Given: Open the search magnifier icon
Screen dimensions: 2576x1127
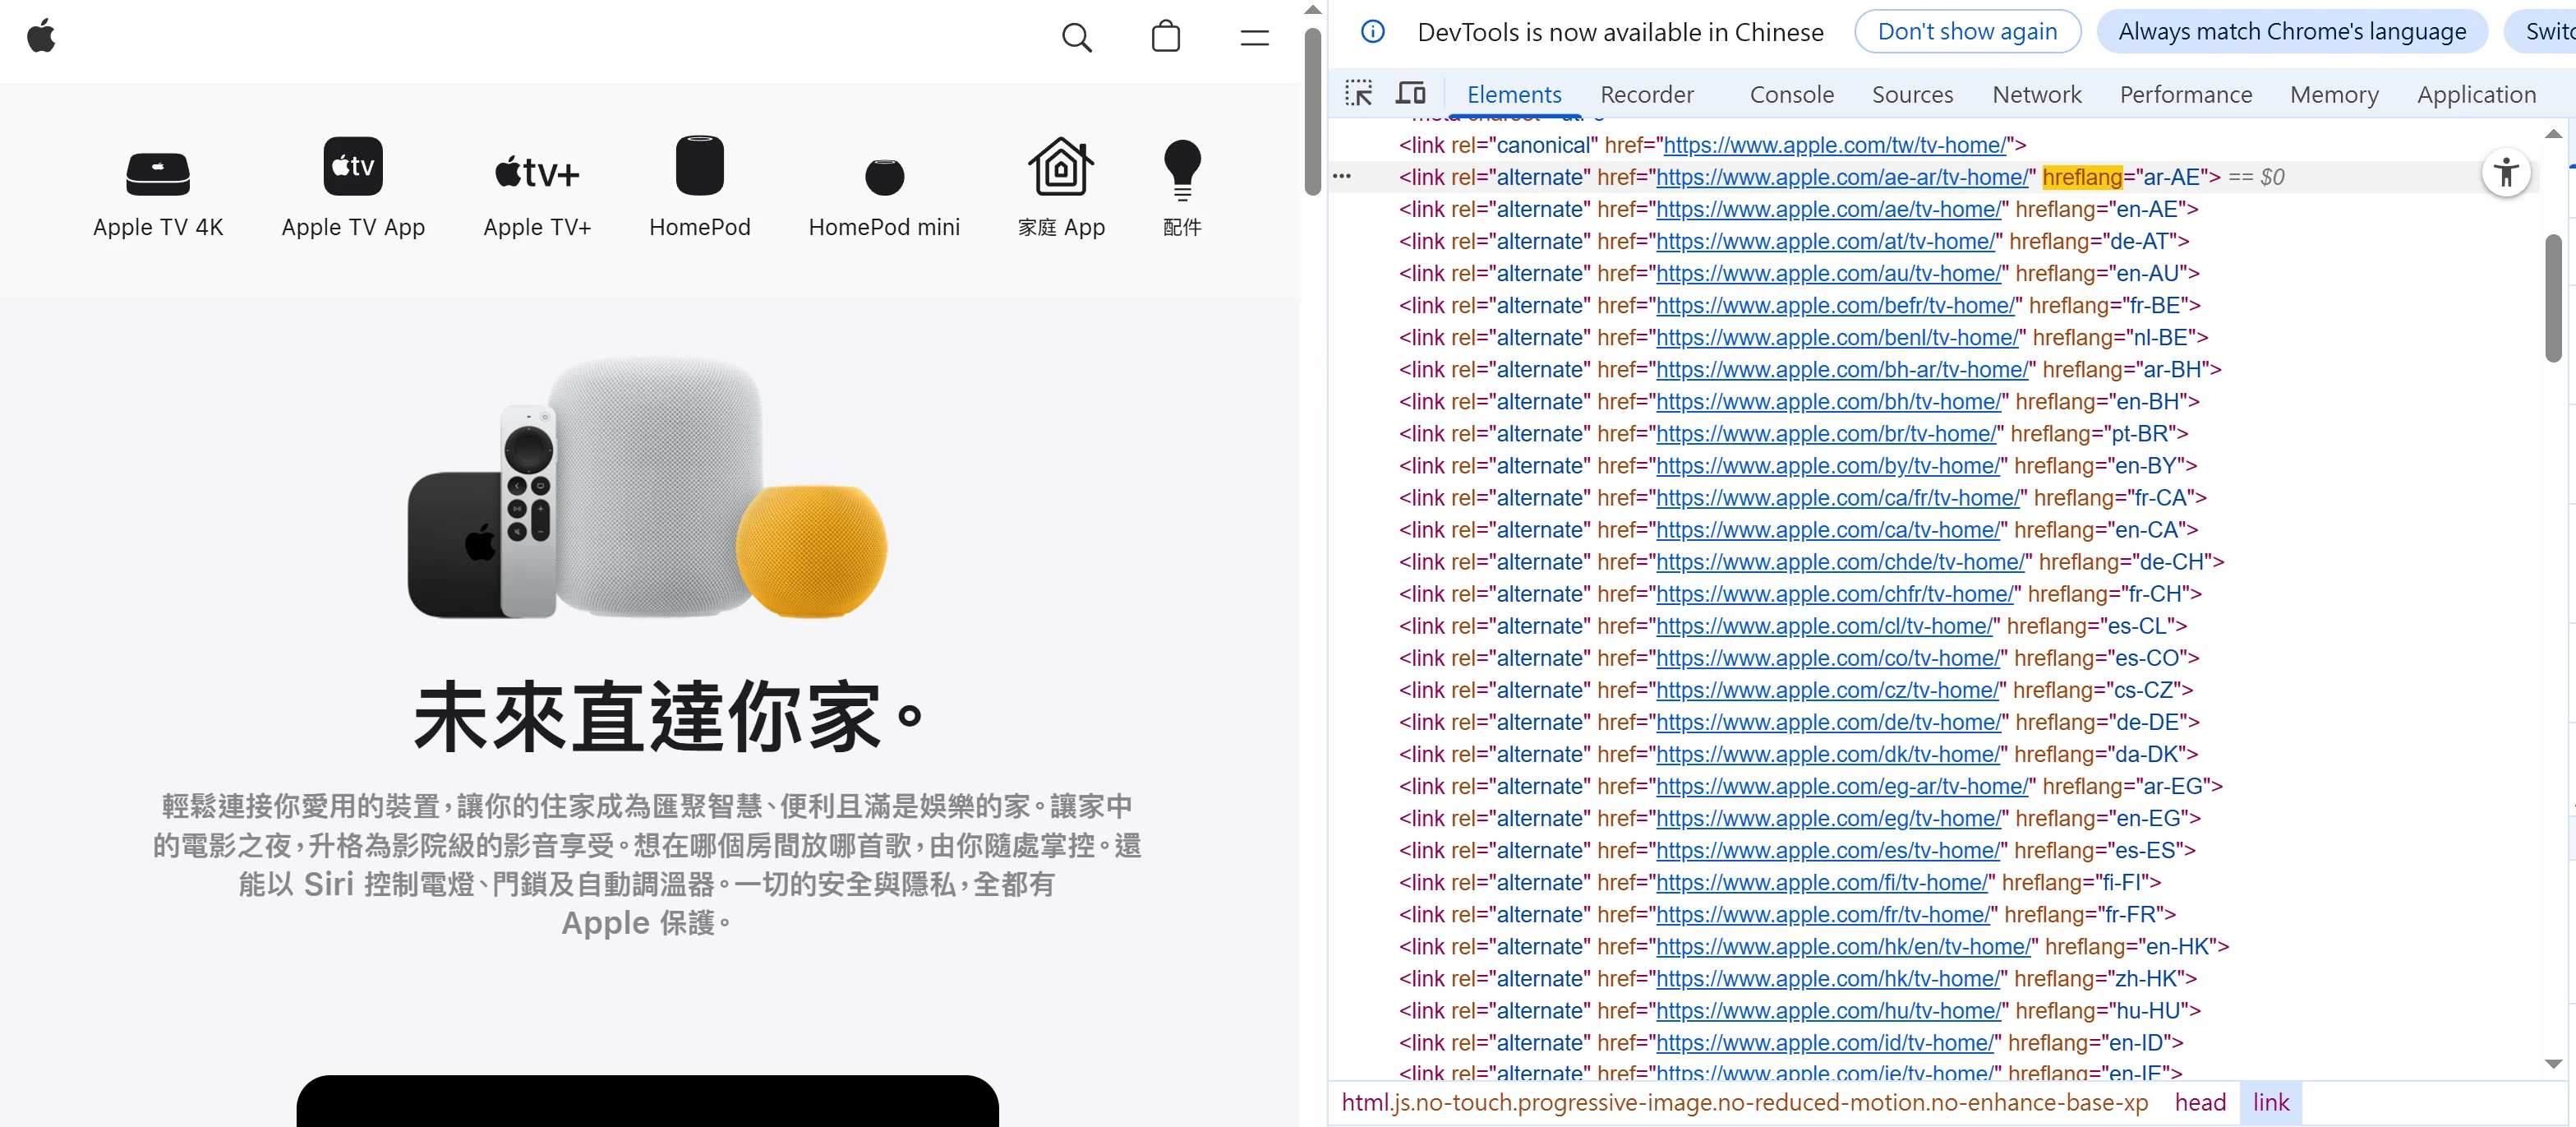Looking at the screenshot, I should (1076, 38).
